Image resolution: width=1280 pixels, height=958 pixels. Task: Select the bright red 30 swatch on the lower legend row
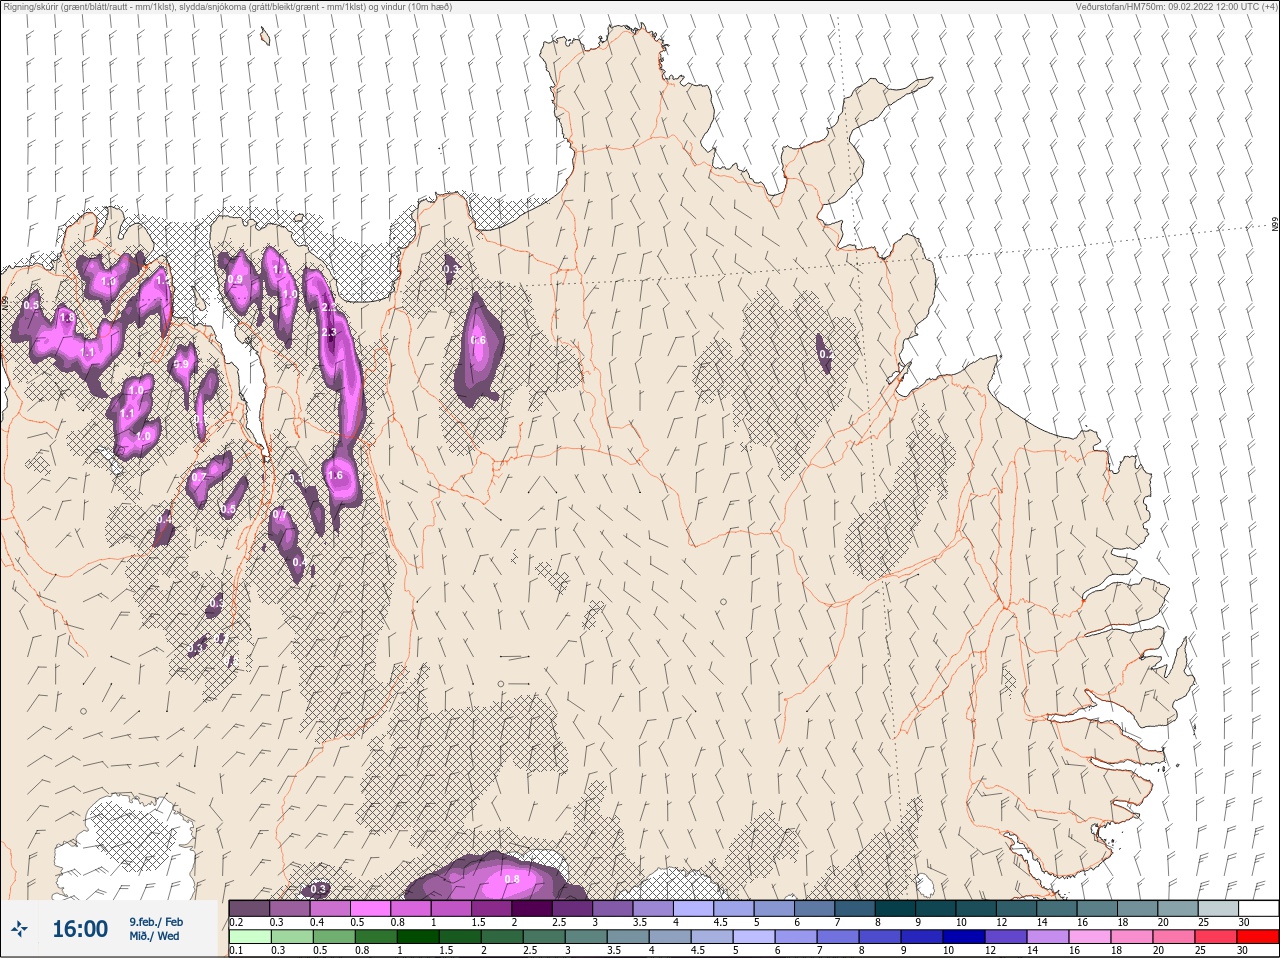pos(1258,937)
